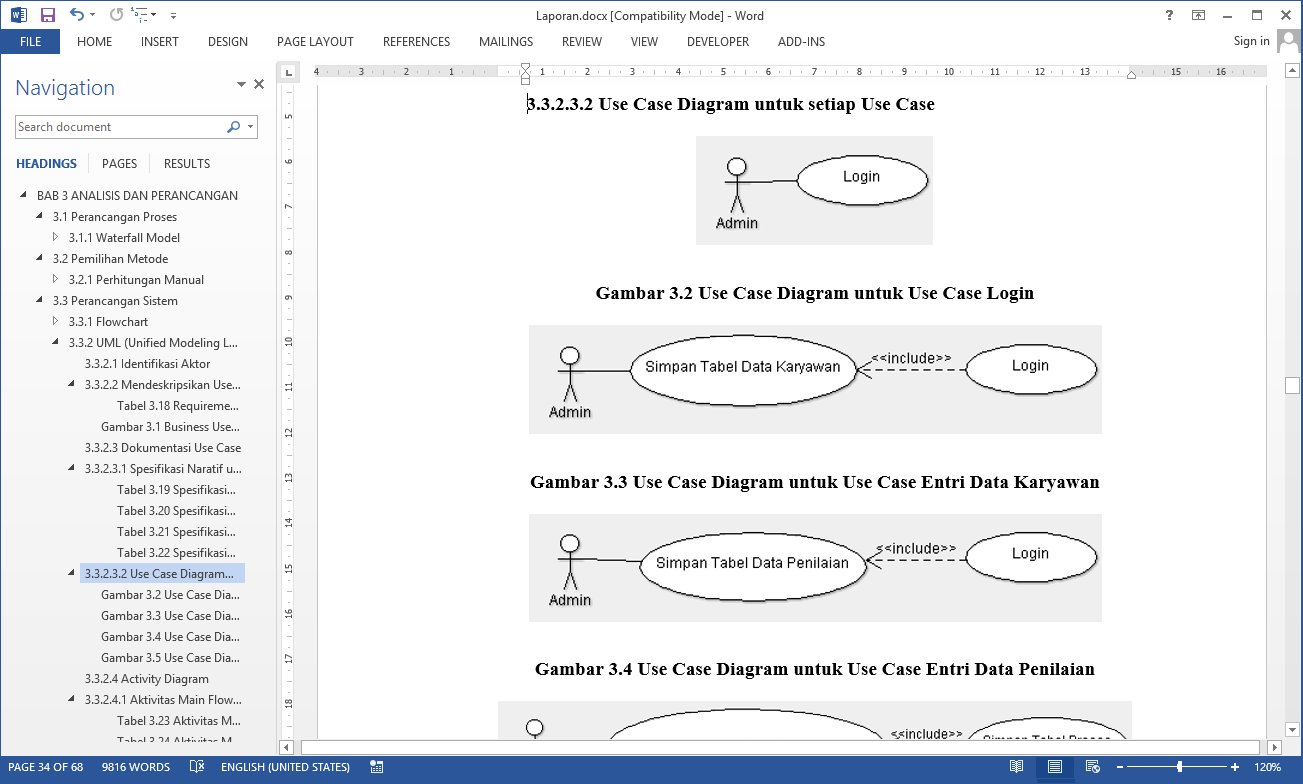Switch to Read Mode view
This screenshot has width=1303, height=784.
tap(1016, 767)
